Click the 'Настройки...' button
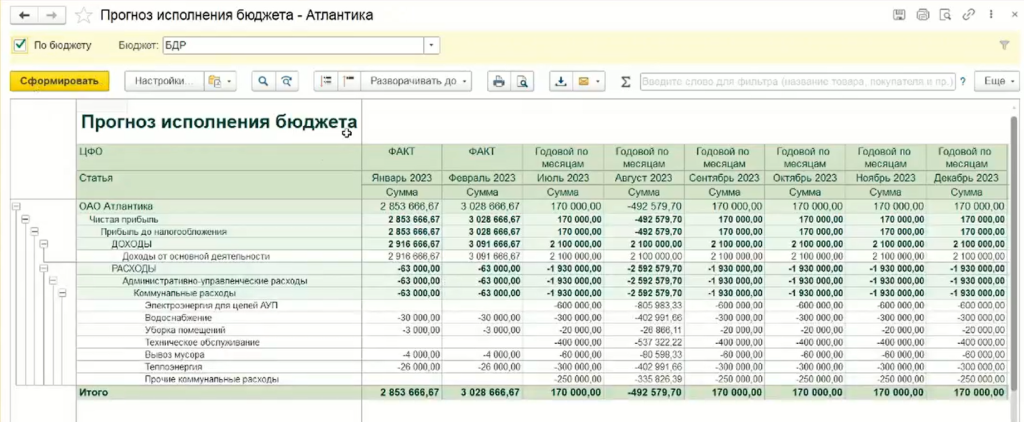Screen dimensions: 1024x422 pos(163,81)
